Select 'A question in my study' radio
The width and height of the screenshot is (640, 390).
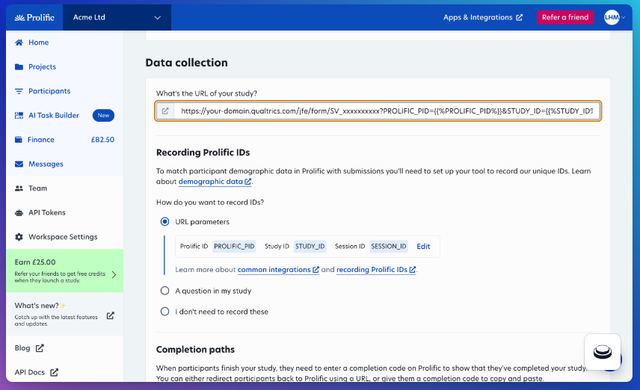tap(164, 290)
